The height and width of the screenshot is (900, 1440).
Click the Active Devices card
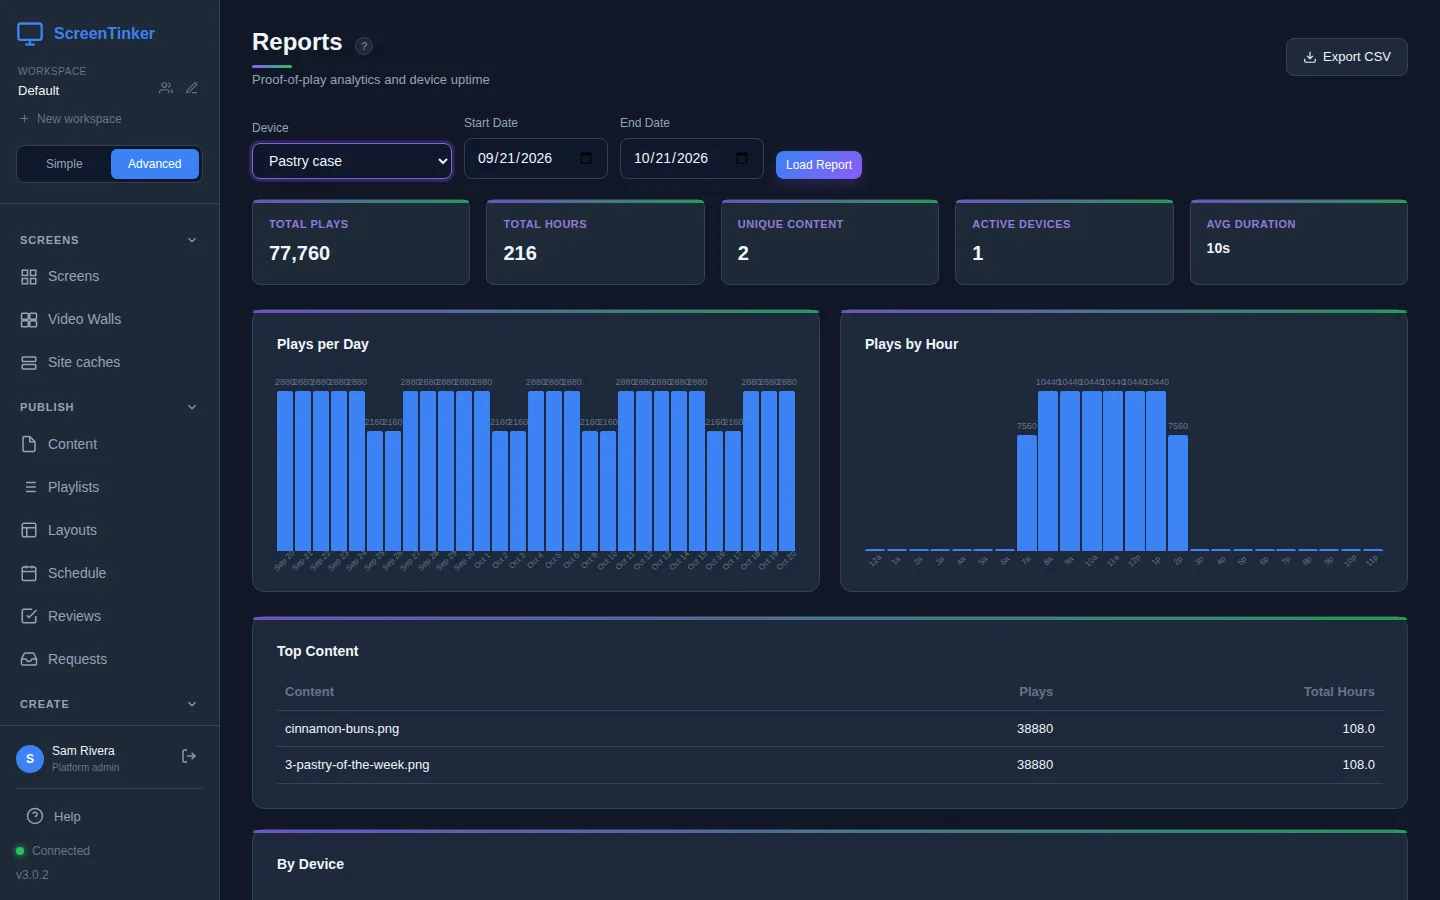coord(1064,243)
